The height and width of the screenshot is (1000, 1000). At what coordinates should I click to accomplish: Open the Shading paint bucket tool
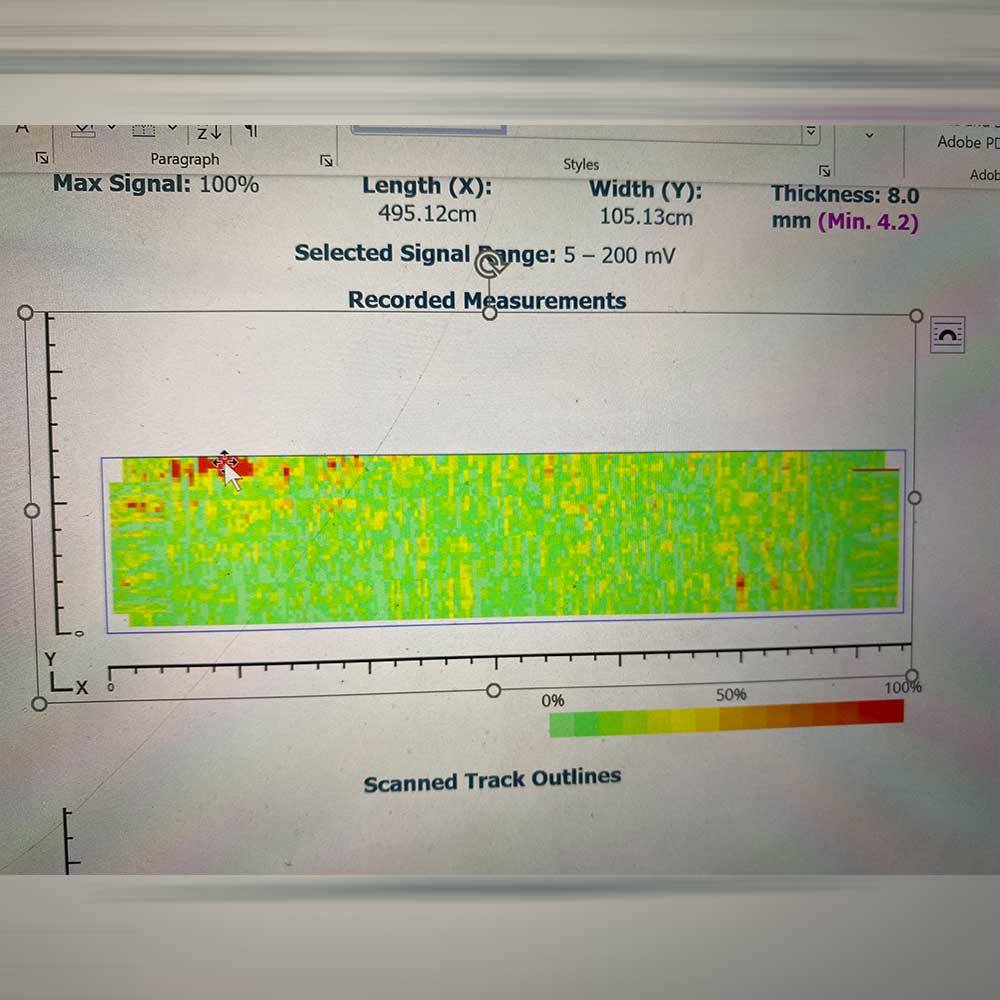84,131
